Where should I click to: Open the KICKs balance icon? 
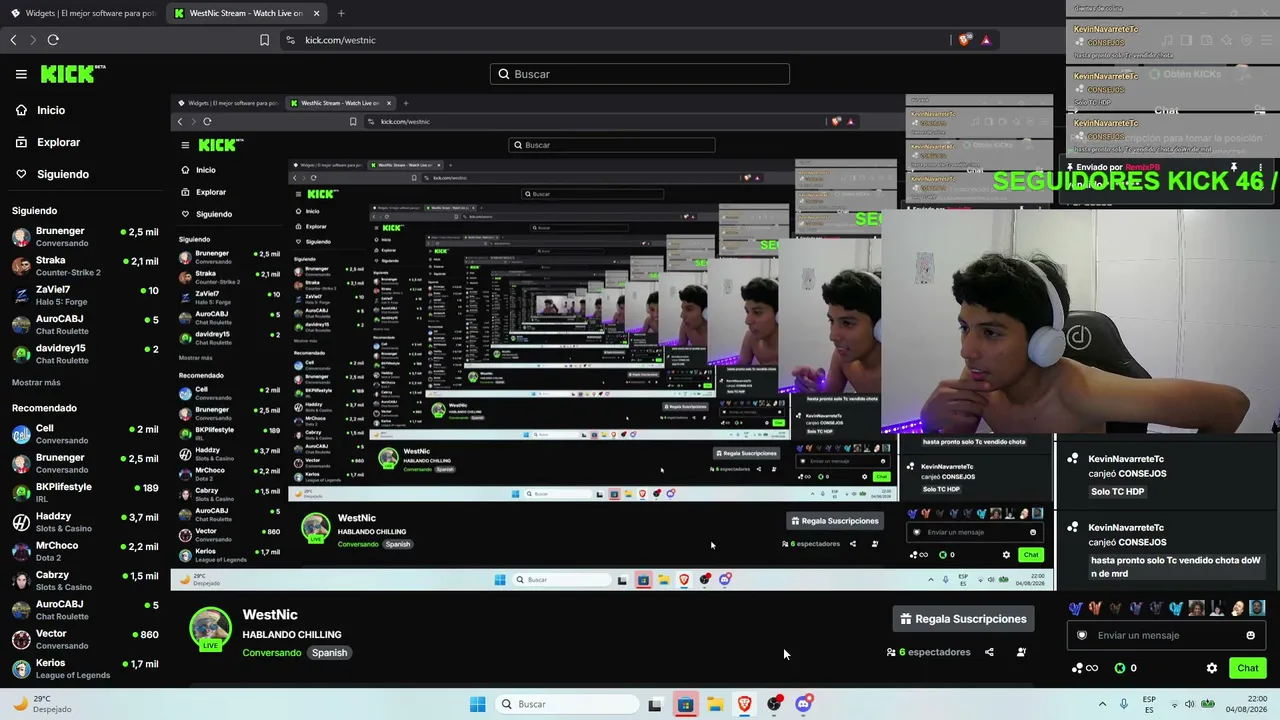(x=1120, y=668)
